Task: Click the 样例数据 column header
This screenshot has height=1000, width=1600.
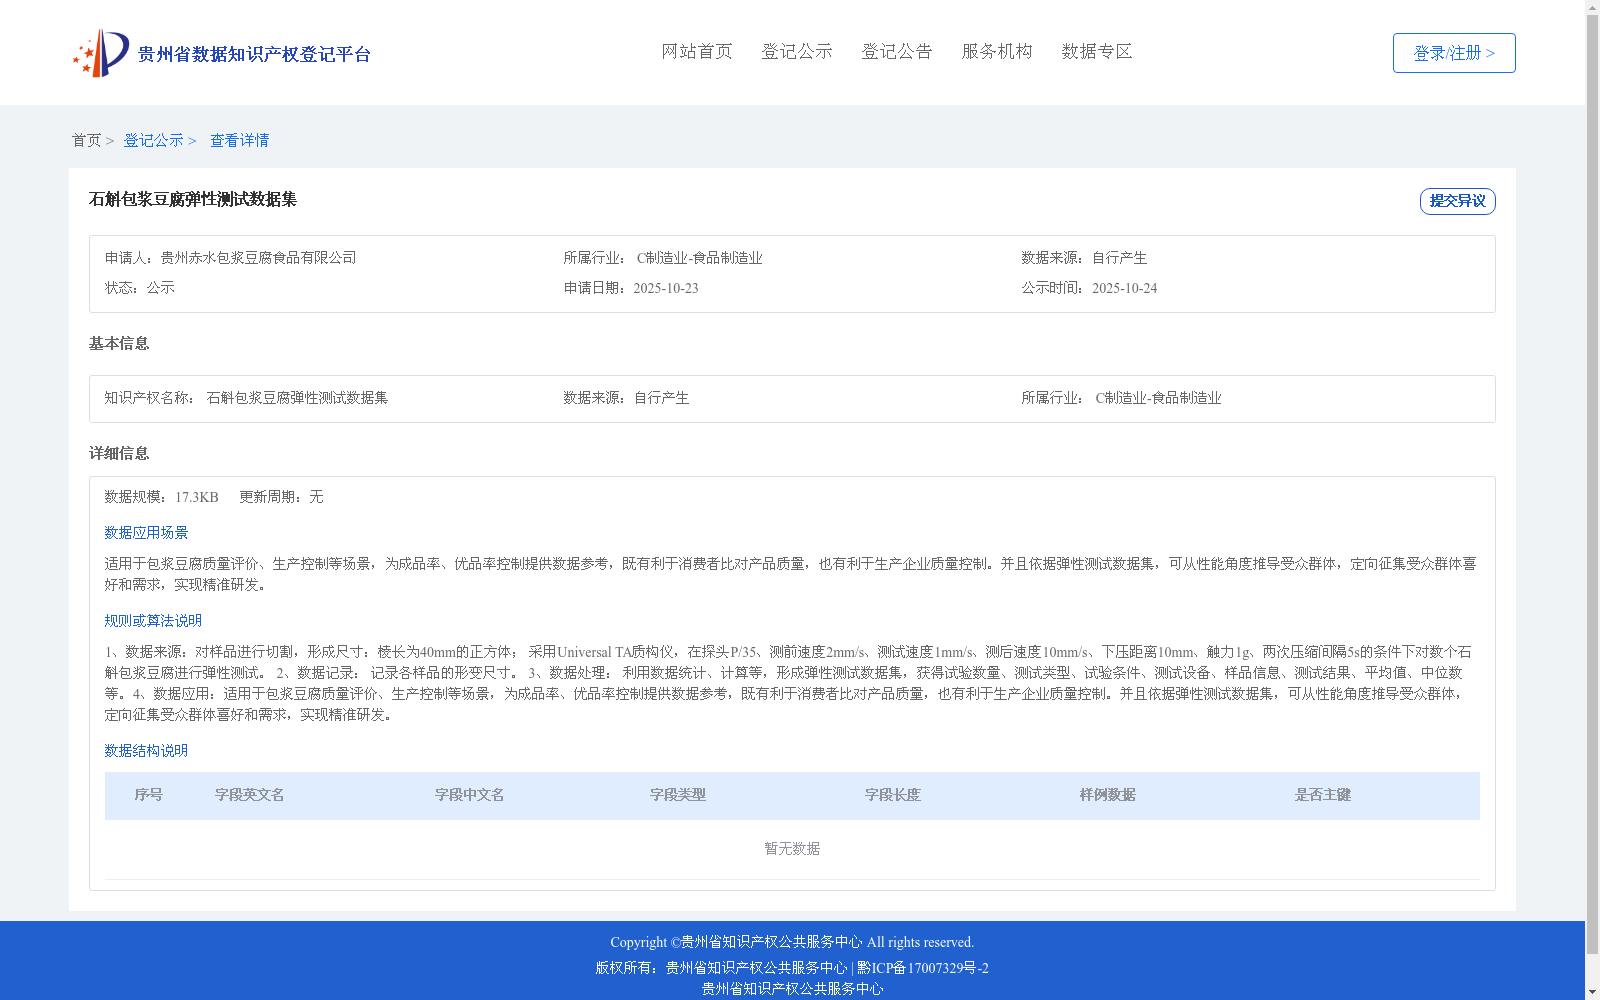Action: (x=1107, y=795)
